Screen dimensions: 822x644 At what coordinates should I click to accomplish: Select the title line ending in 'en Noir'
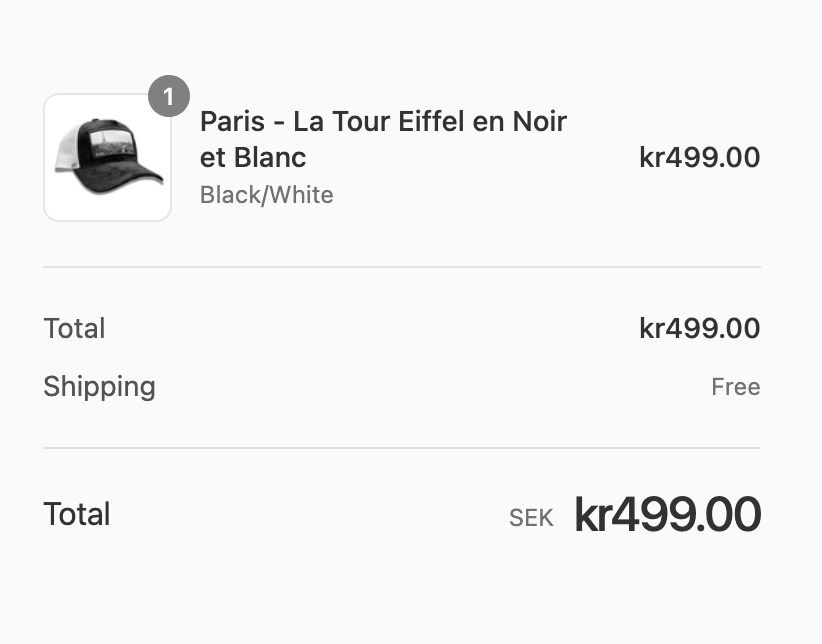pos(383,122)
